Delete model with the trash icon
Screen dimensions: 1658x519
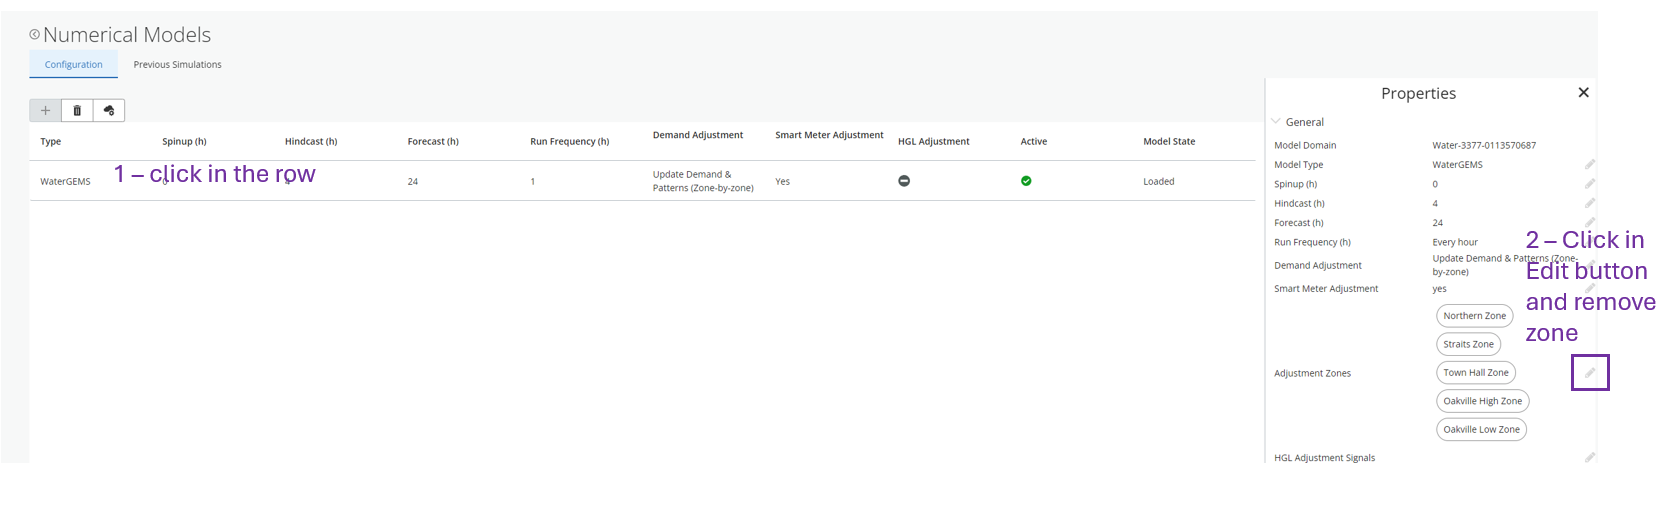[77, 111]
